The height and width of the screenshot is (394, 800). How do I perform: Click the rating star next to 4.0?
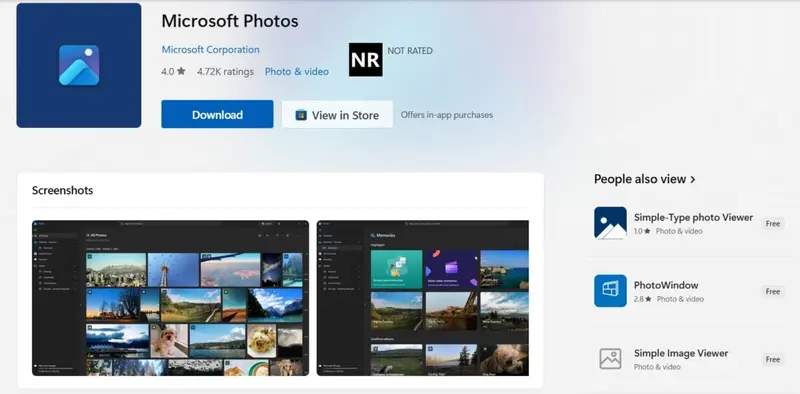click(x=181, y=71)
